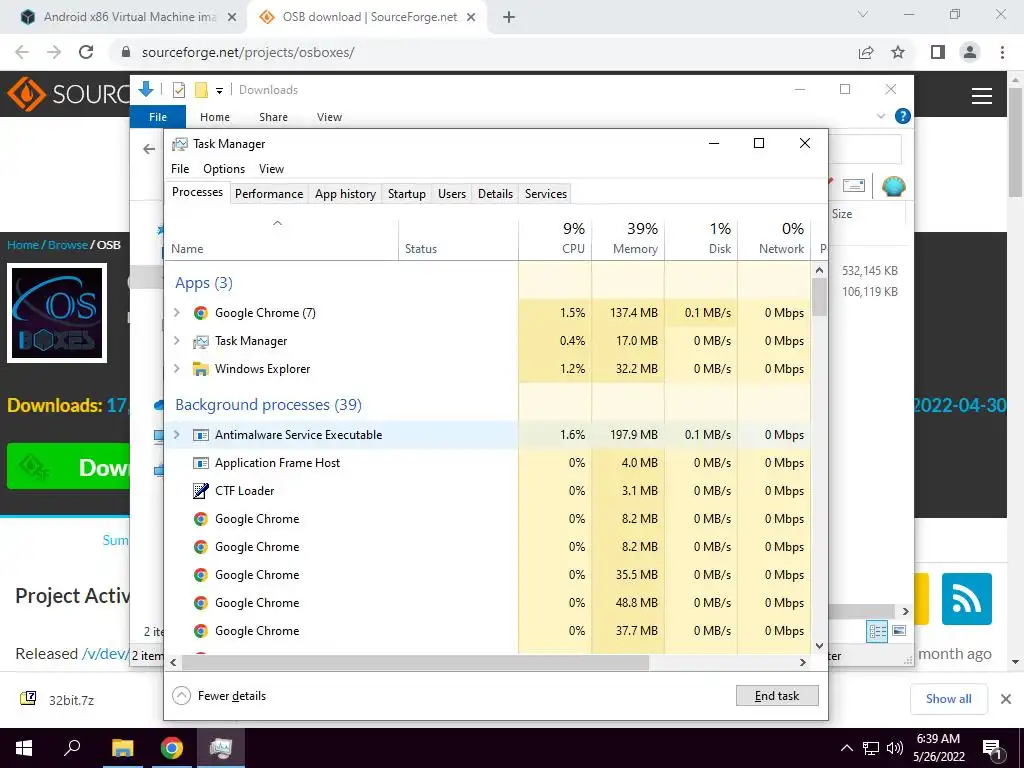Open the Explorer View ribbon tab
The height and width of the screenshot is (768, 1024).
pos(329,117)
